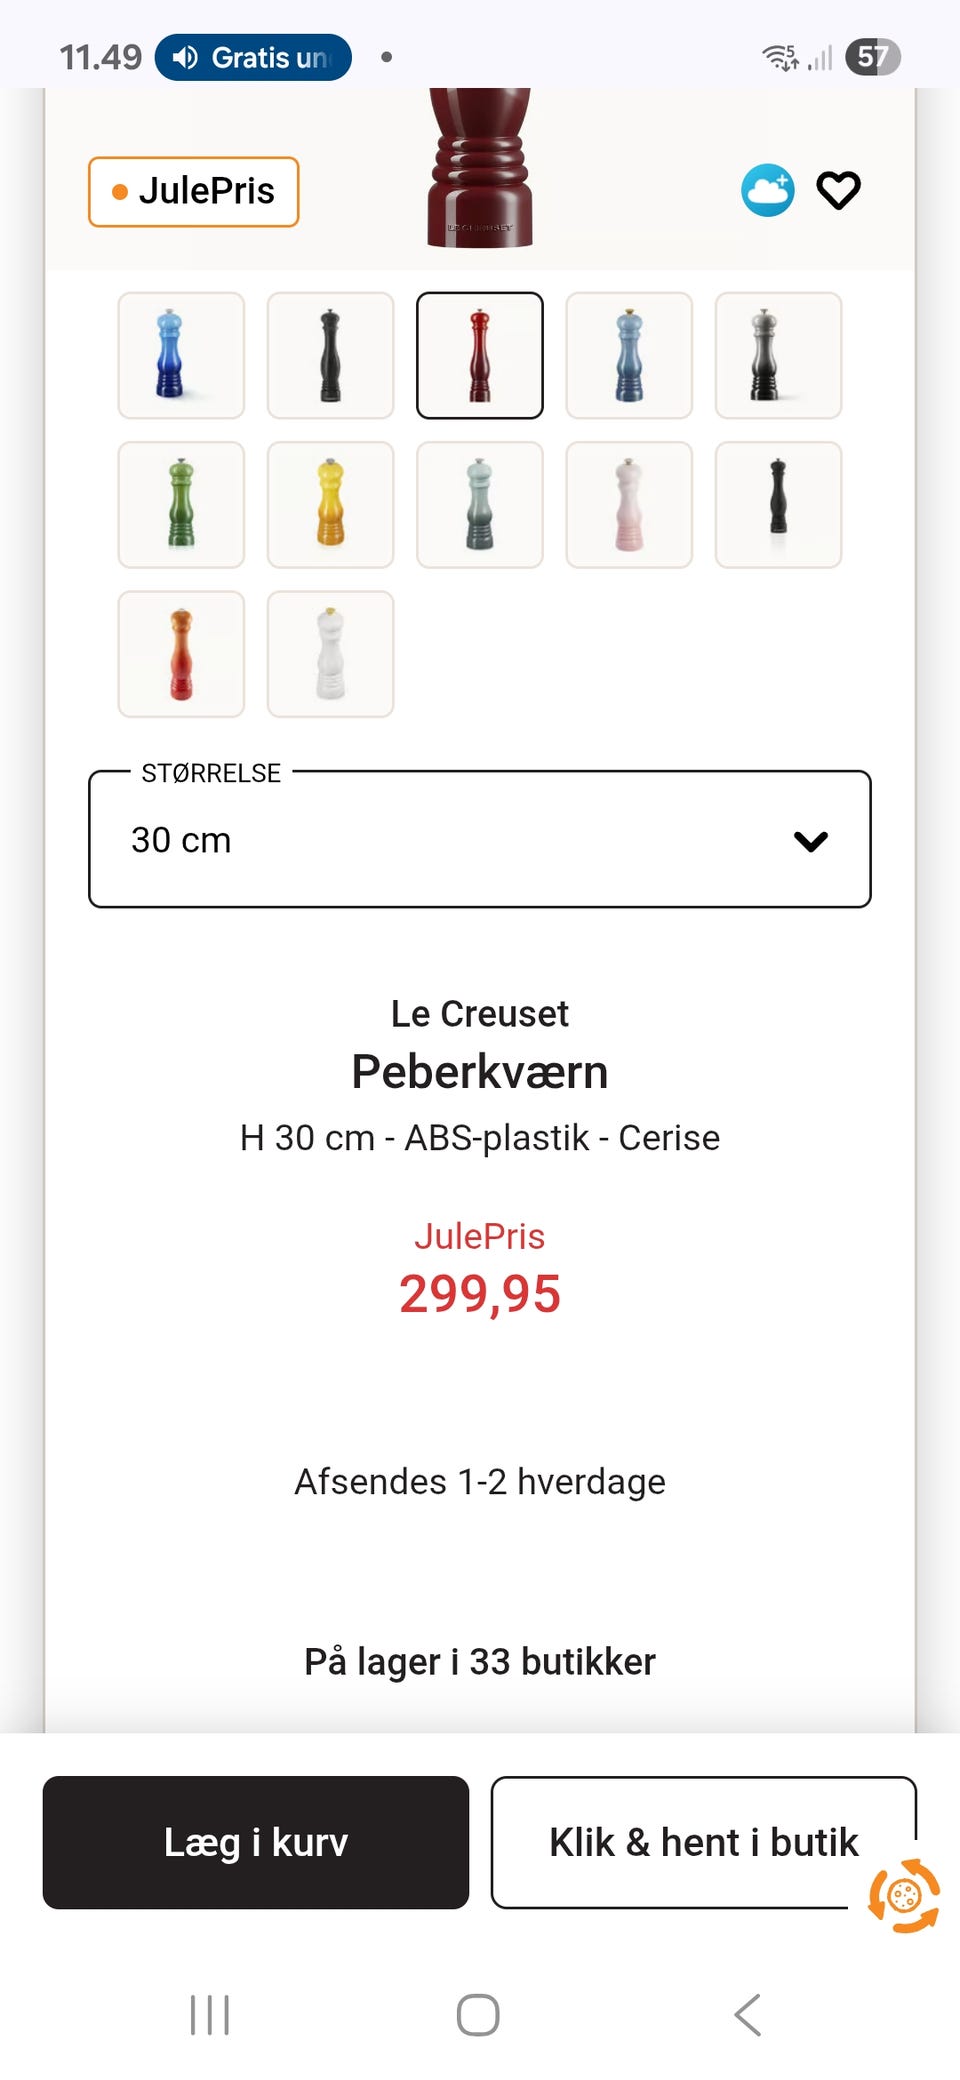Screen dimensions: 960x2080
Task: Tap the Wi-Fi status icon
Action: tap(777, 56)
